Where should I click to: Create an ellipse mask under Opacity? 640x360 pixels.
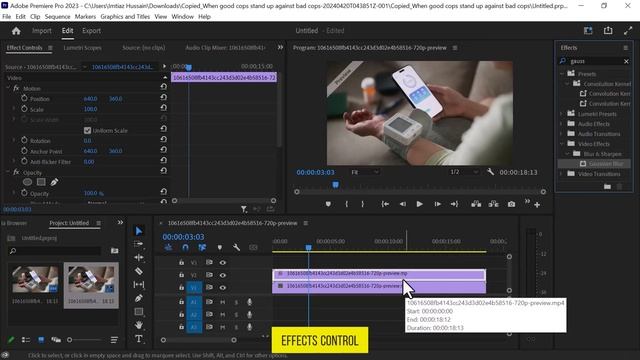tap(27, 182)
